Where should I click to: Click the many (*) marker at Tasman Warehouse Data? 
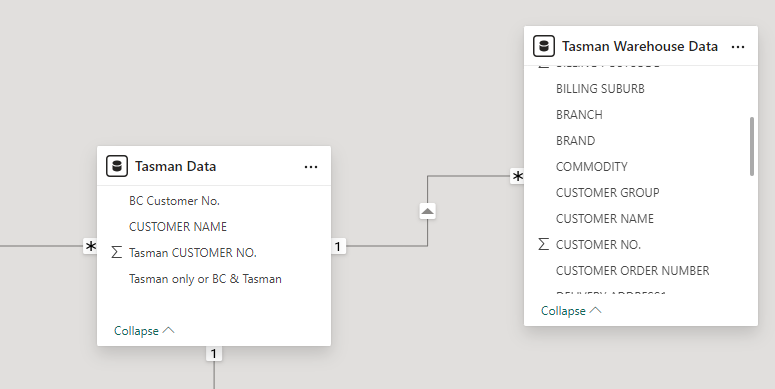(517, 176)
